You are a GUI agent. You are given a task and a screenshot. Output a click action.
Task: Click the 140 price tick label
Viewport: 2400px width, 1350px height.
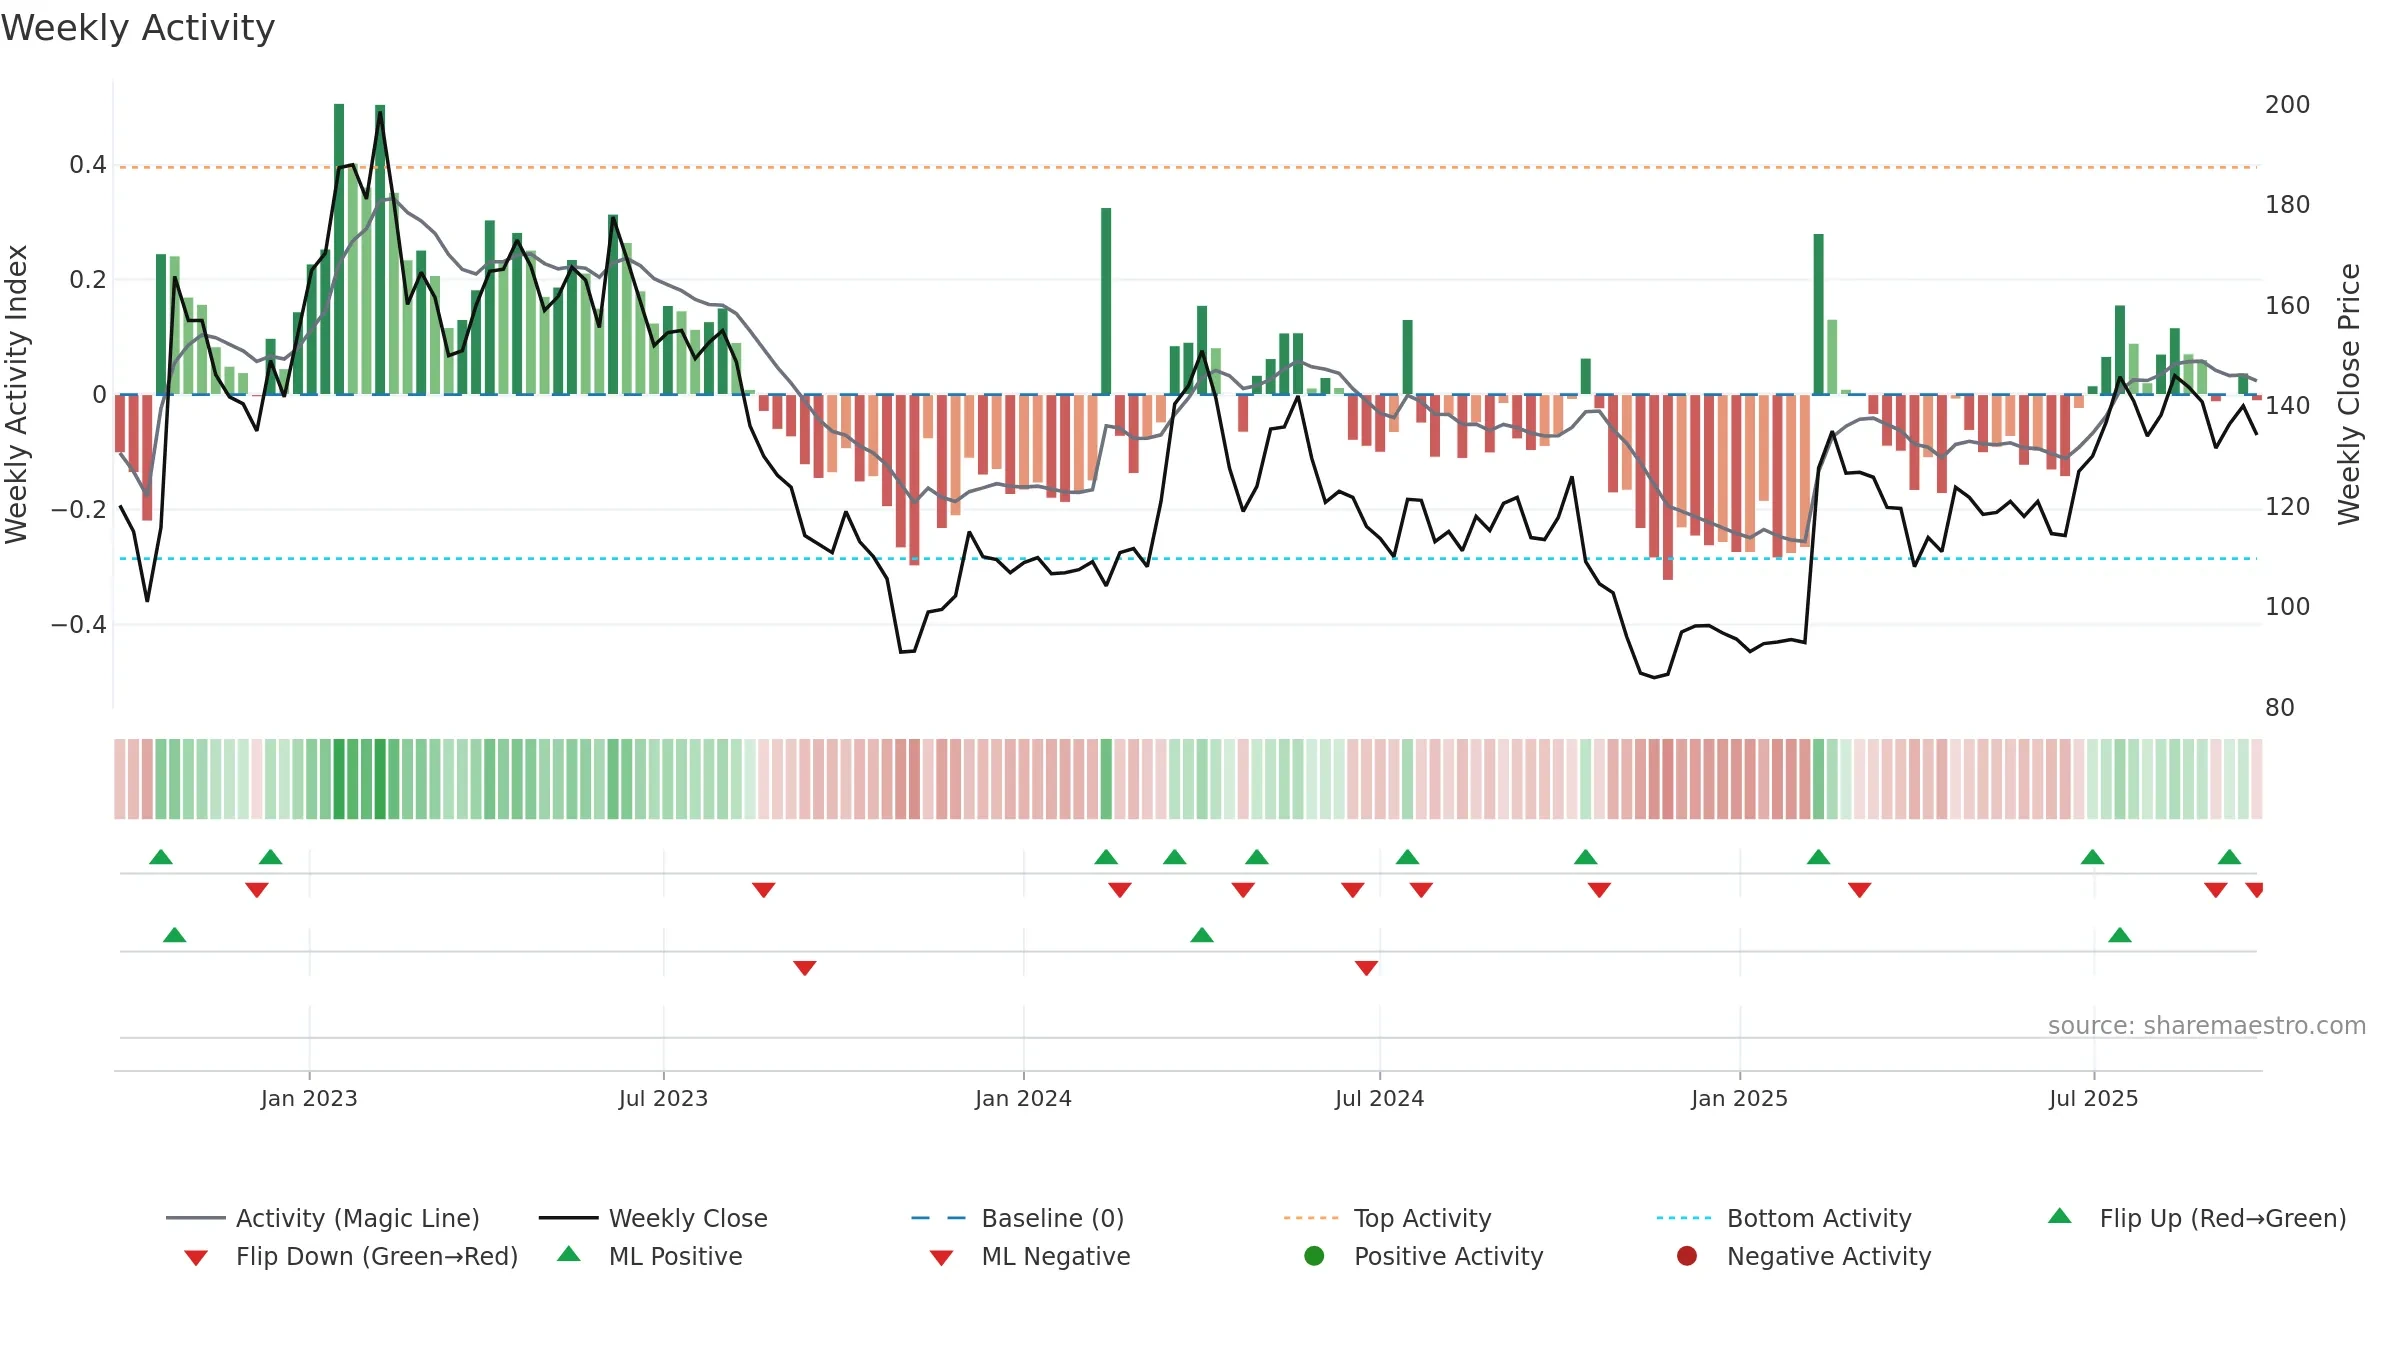coord(2287,406)
